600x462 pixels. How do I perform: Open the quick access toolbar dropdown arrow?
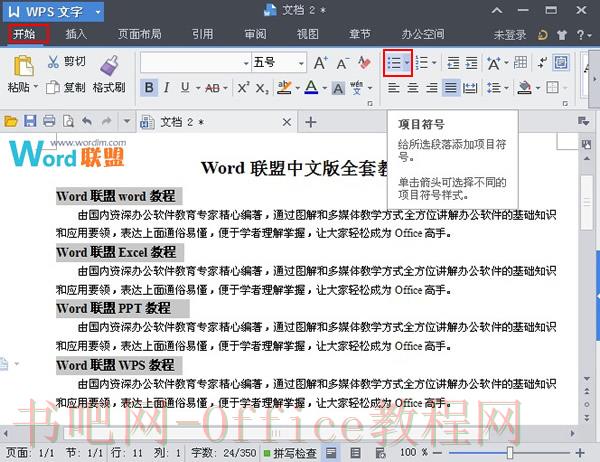point(127,121)
